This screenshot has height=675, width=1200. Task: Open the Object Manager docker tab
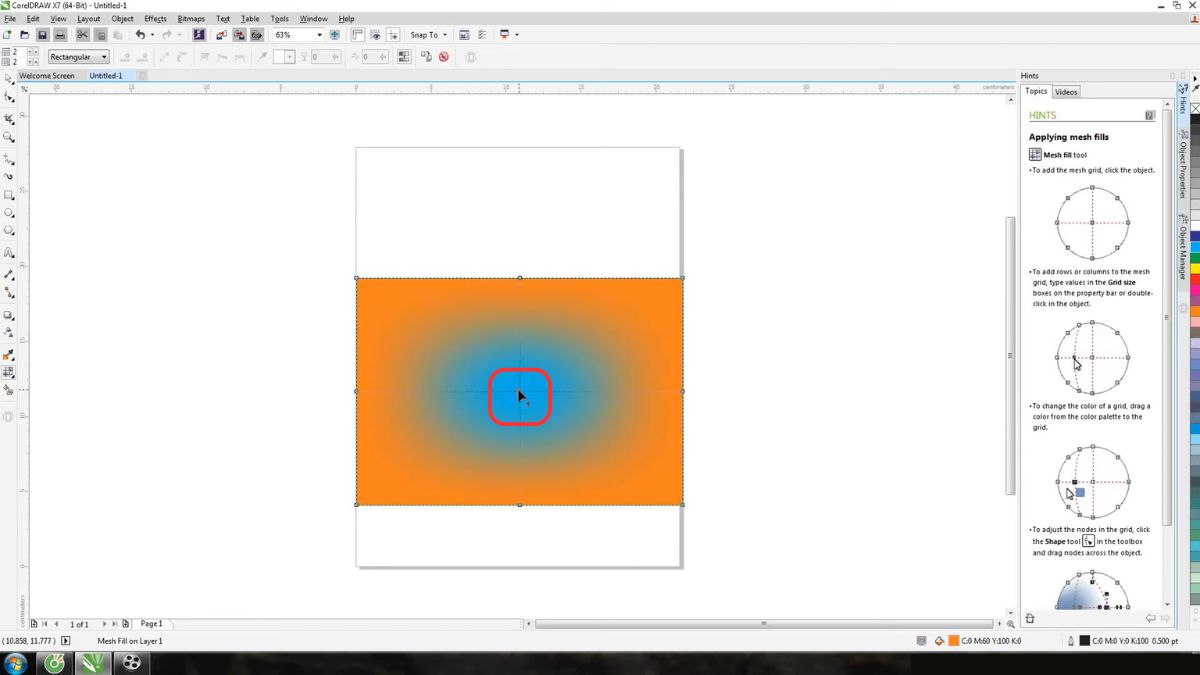click(x=1182, y=246)
